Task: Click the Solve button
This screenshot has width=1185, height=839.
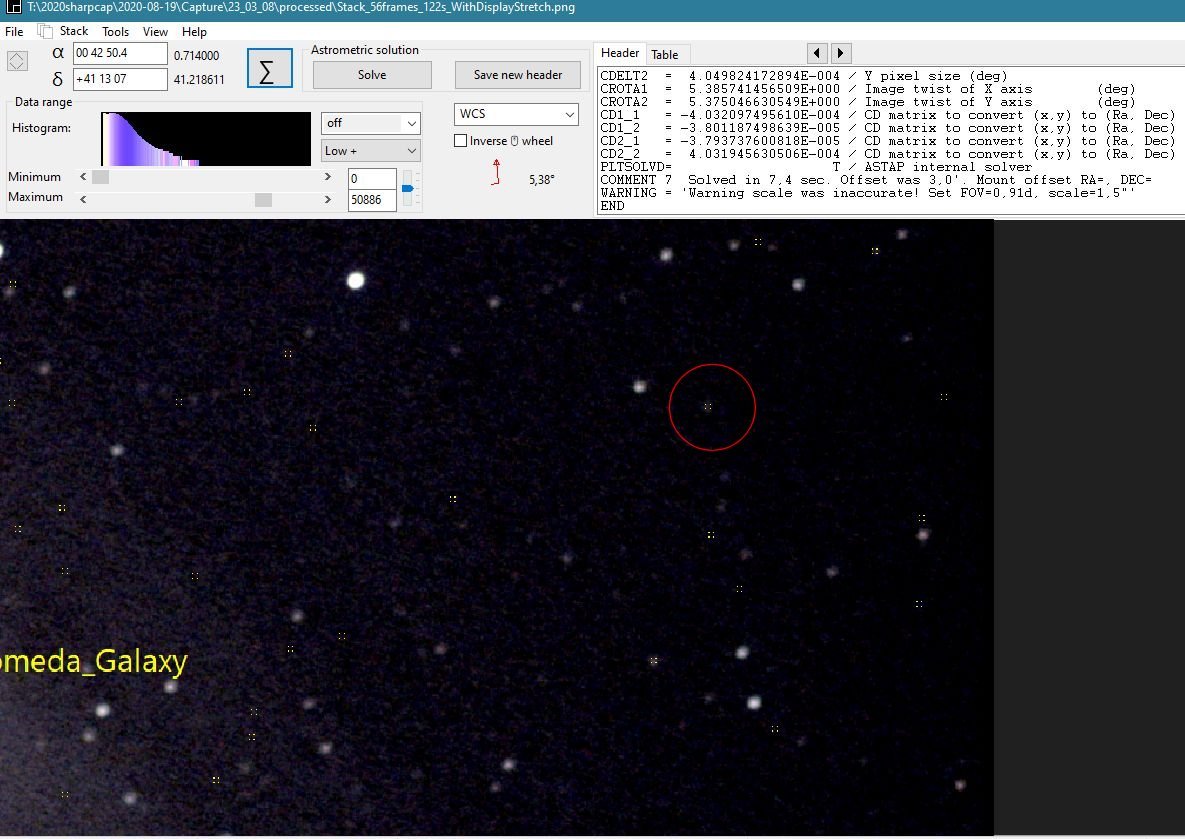Action: [x=372, y=75]
